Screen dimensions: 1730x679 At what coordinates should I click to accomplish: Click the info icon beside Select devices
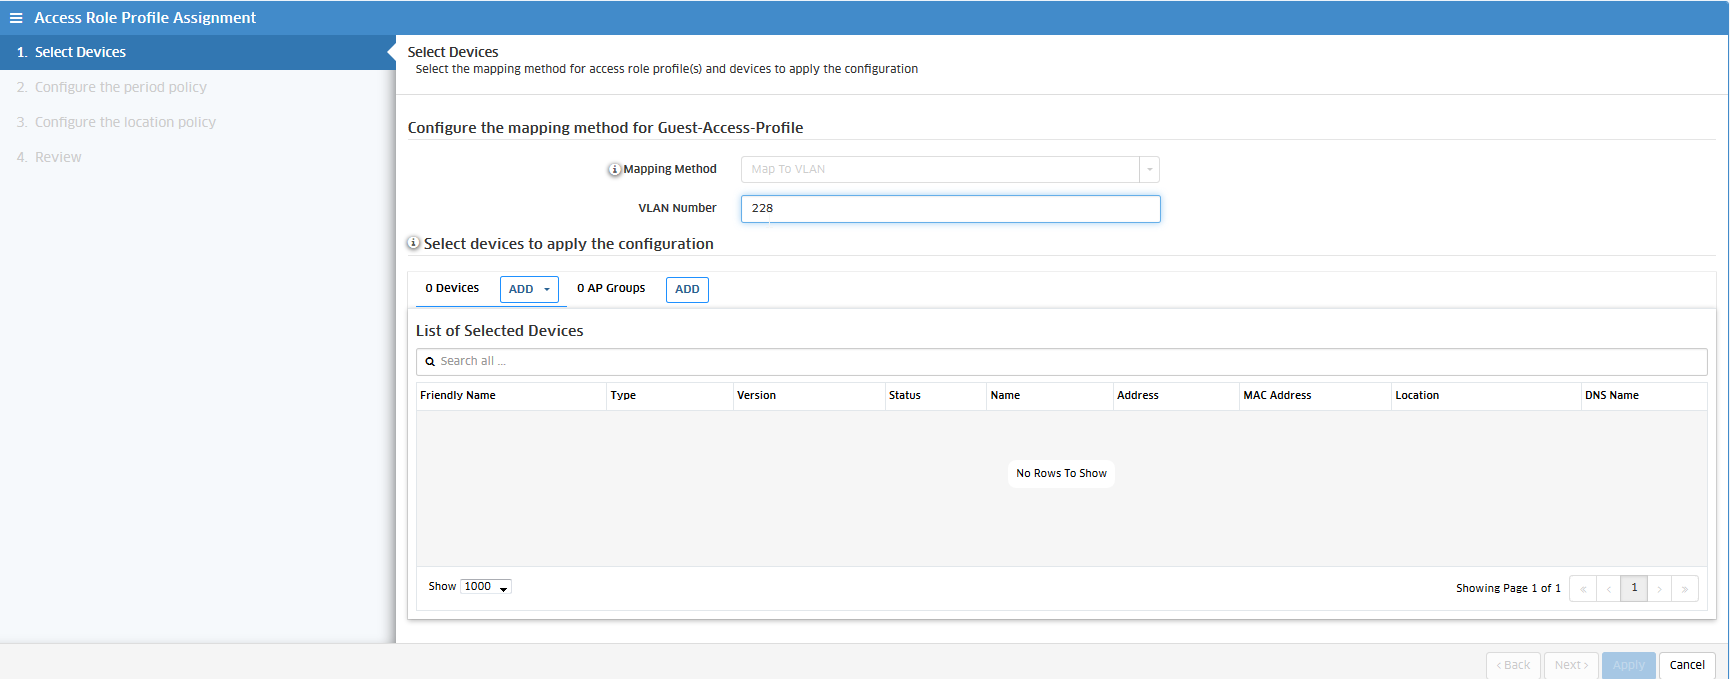coord(413,243)
